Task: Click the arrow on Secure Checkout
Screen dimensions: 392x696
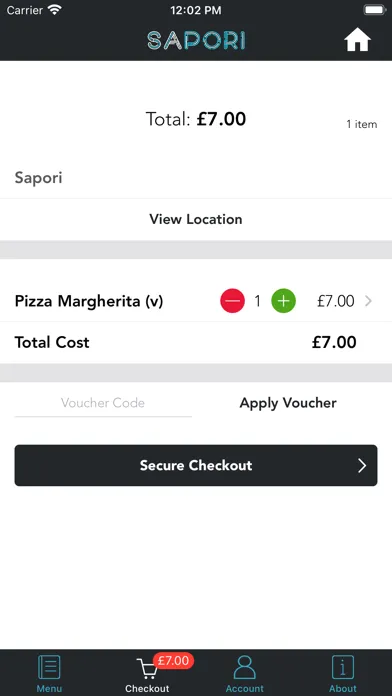Action: pos(362,465)
